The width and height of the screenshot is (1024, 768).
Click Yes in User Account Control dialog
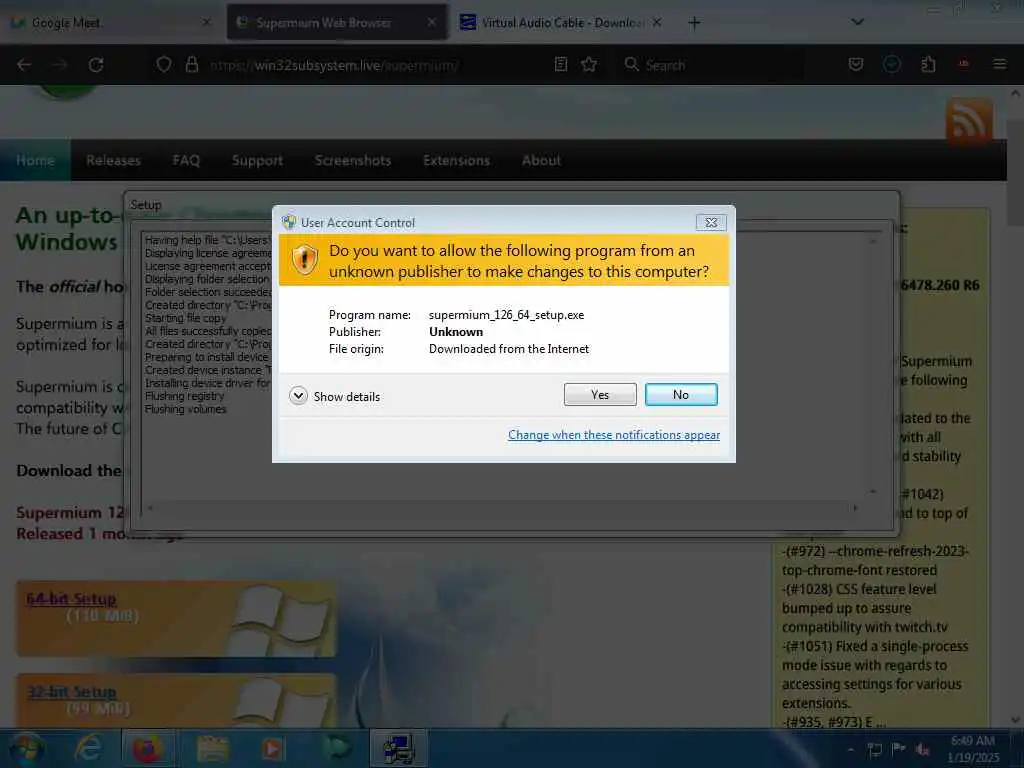pos(600,394)
